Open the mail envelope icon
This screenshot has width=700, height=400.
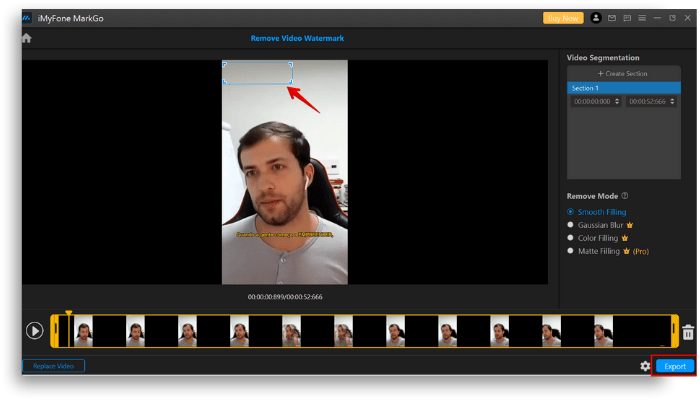612,18
